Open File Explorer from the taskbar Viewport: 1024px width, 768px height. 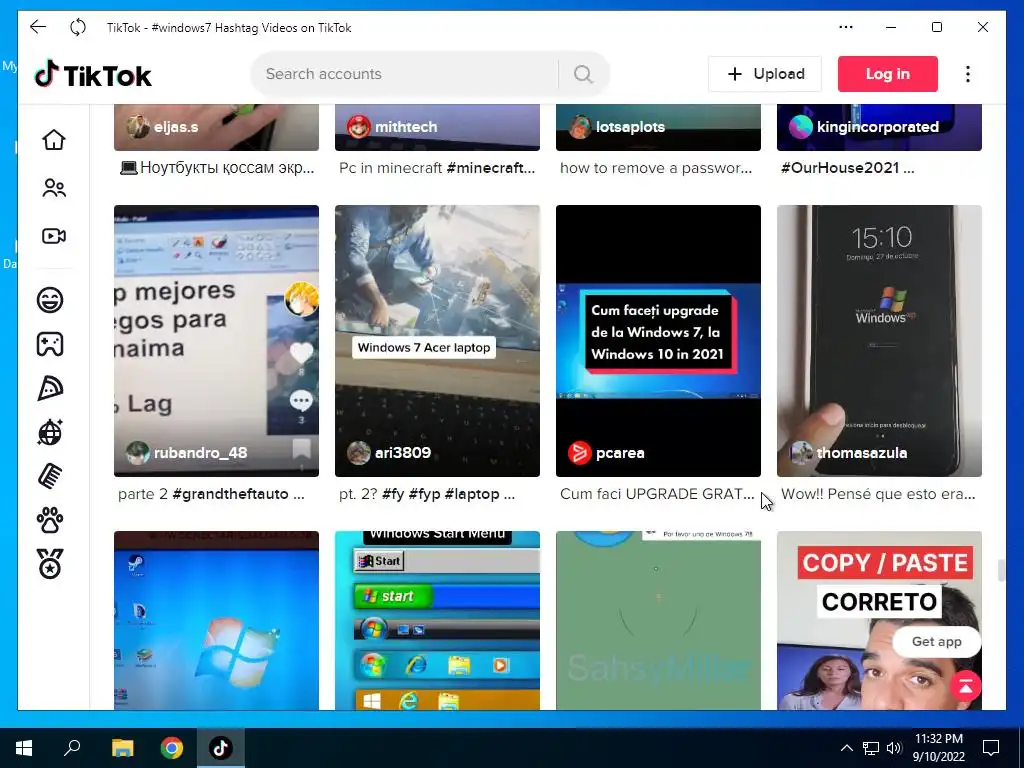click(122, 748)
